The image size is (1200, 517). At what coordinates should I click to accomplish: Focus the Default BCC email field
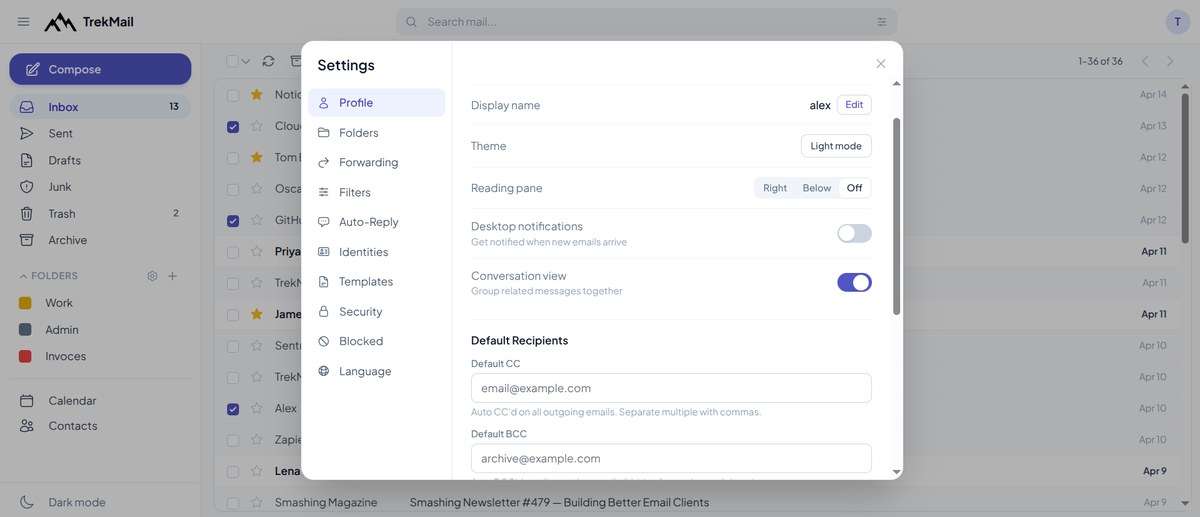(671, 458)
